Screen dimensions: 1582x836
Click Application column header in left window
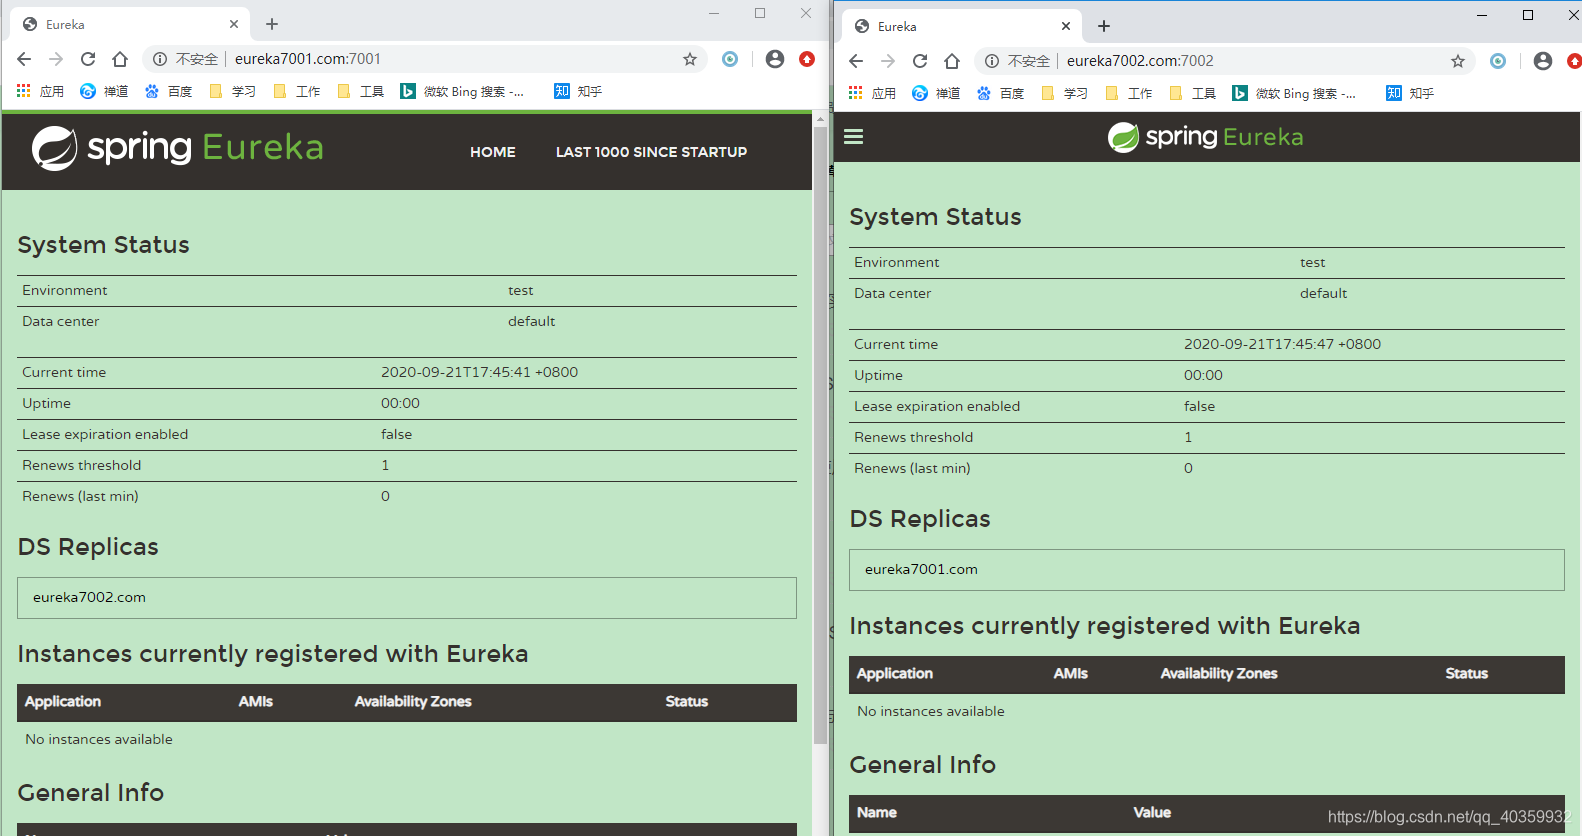tap(63, 702)
